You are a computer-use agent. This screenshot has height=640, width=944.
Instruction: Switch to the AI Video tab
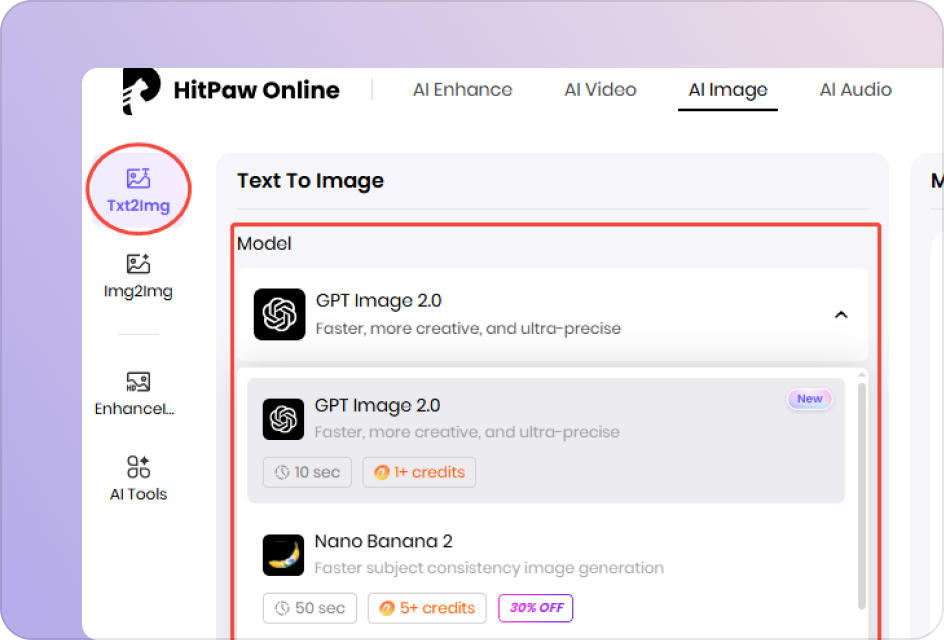(600, 90)
